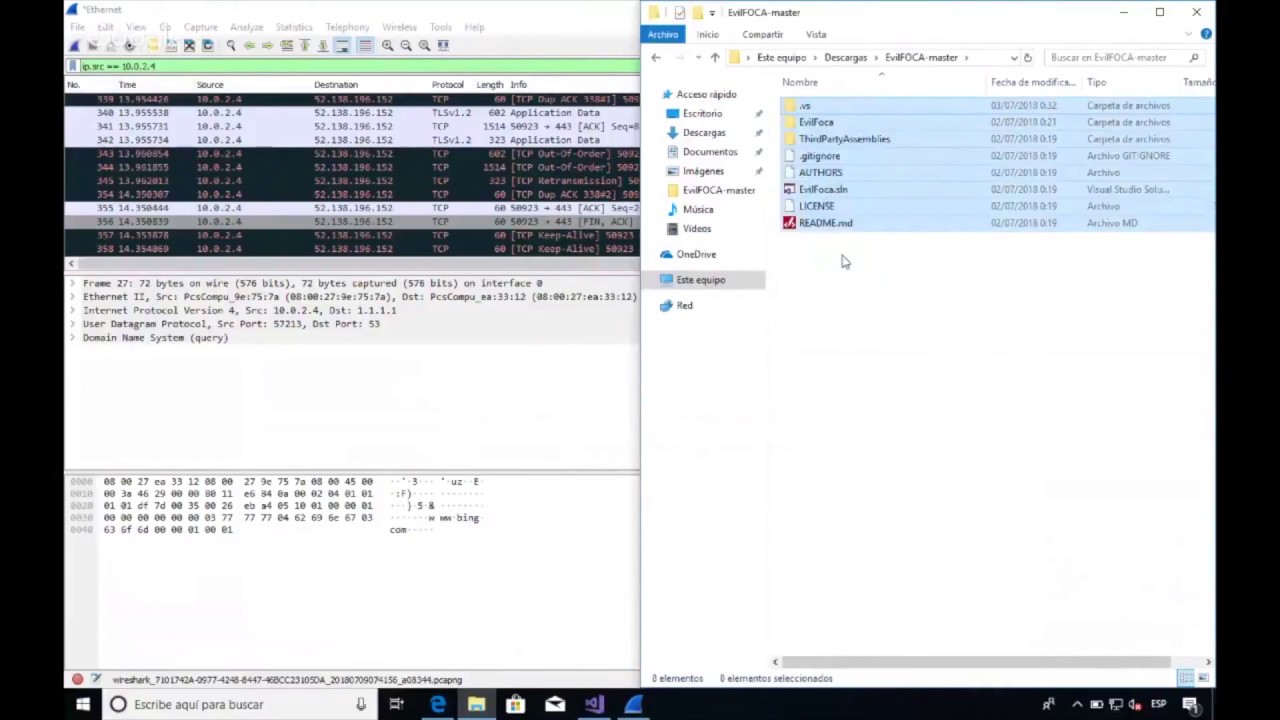The image size is (1280, 720).
Task: Expand the Explorer ribbon chevron
Action: click(1191, 34)
